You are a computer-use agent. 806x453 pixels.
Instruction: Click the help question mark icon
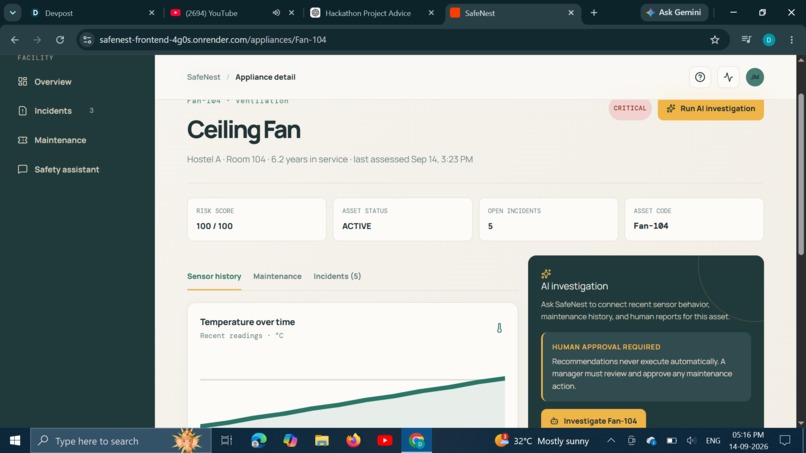(x=700, y=77)
